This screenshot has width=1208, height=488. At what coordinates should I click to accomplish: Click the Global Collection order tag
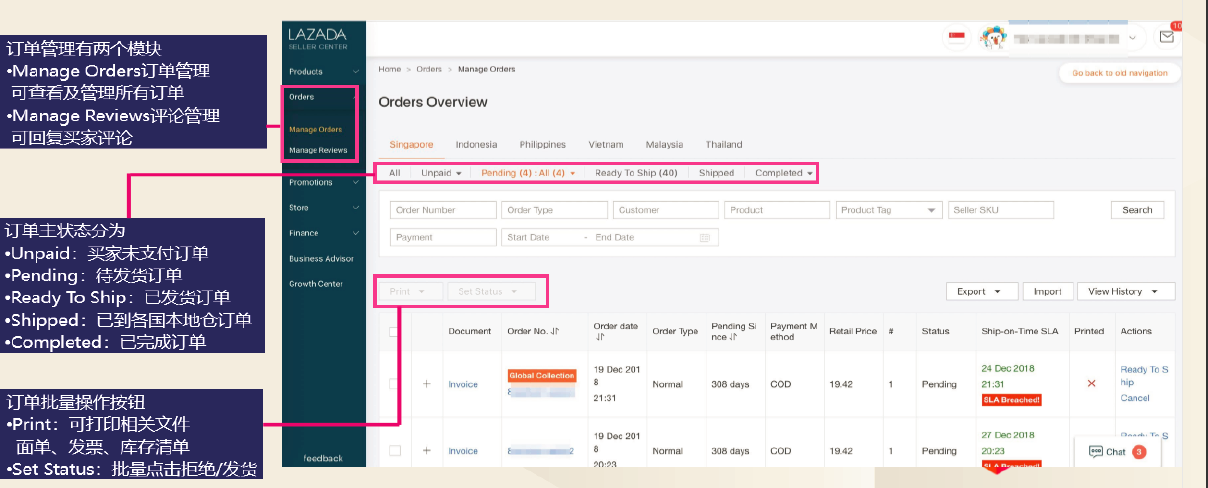[x=542, y=376]
